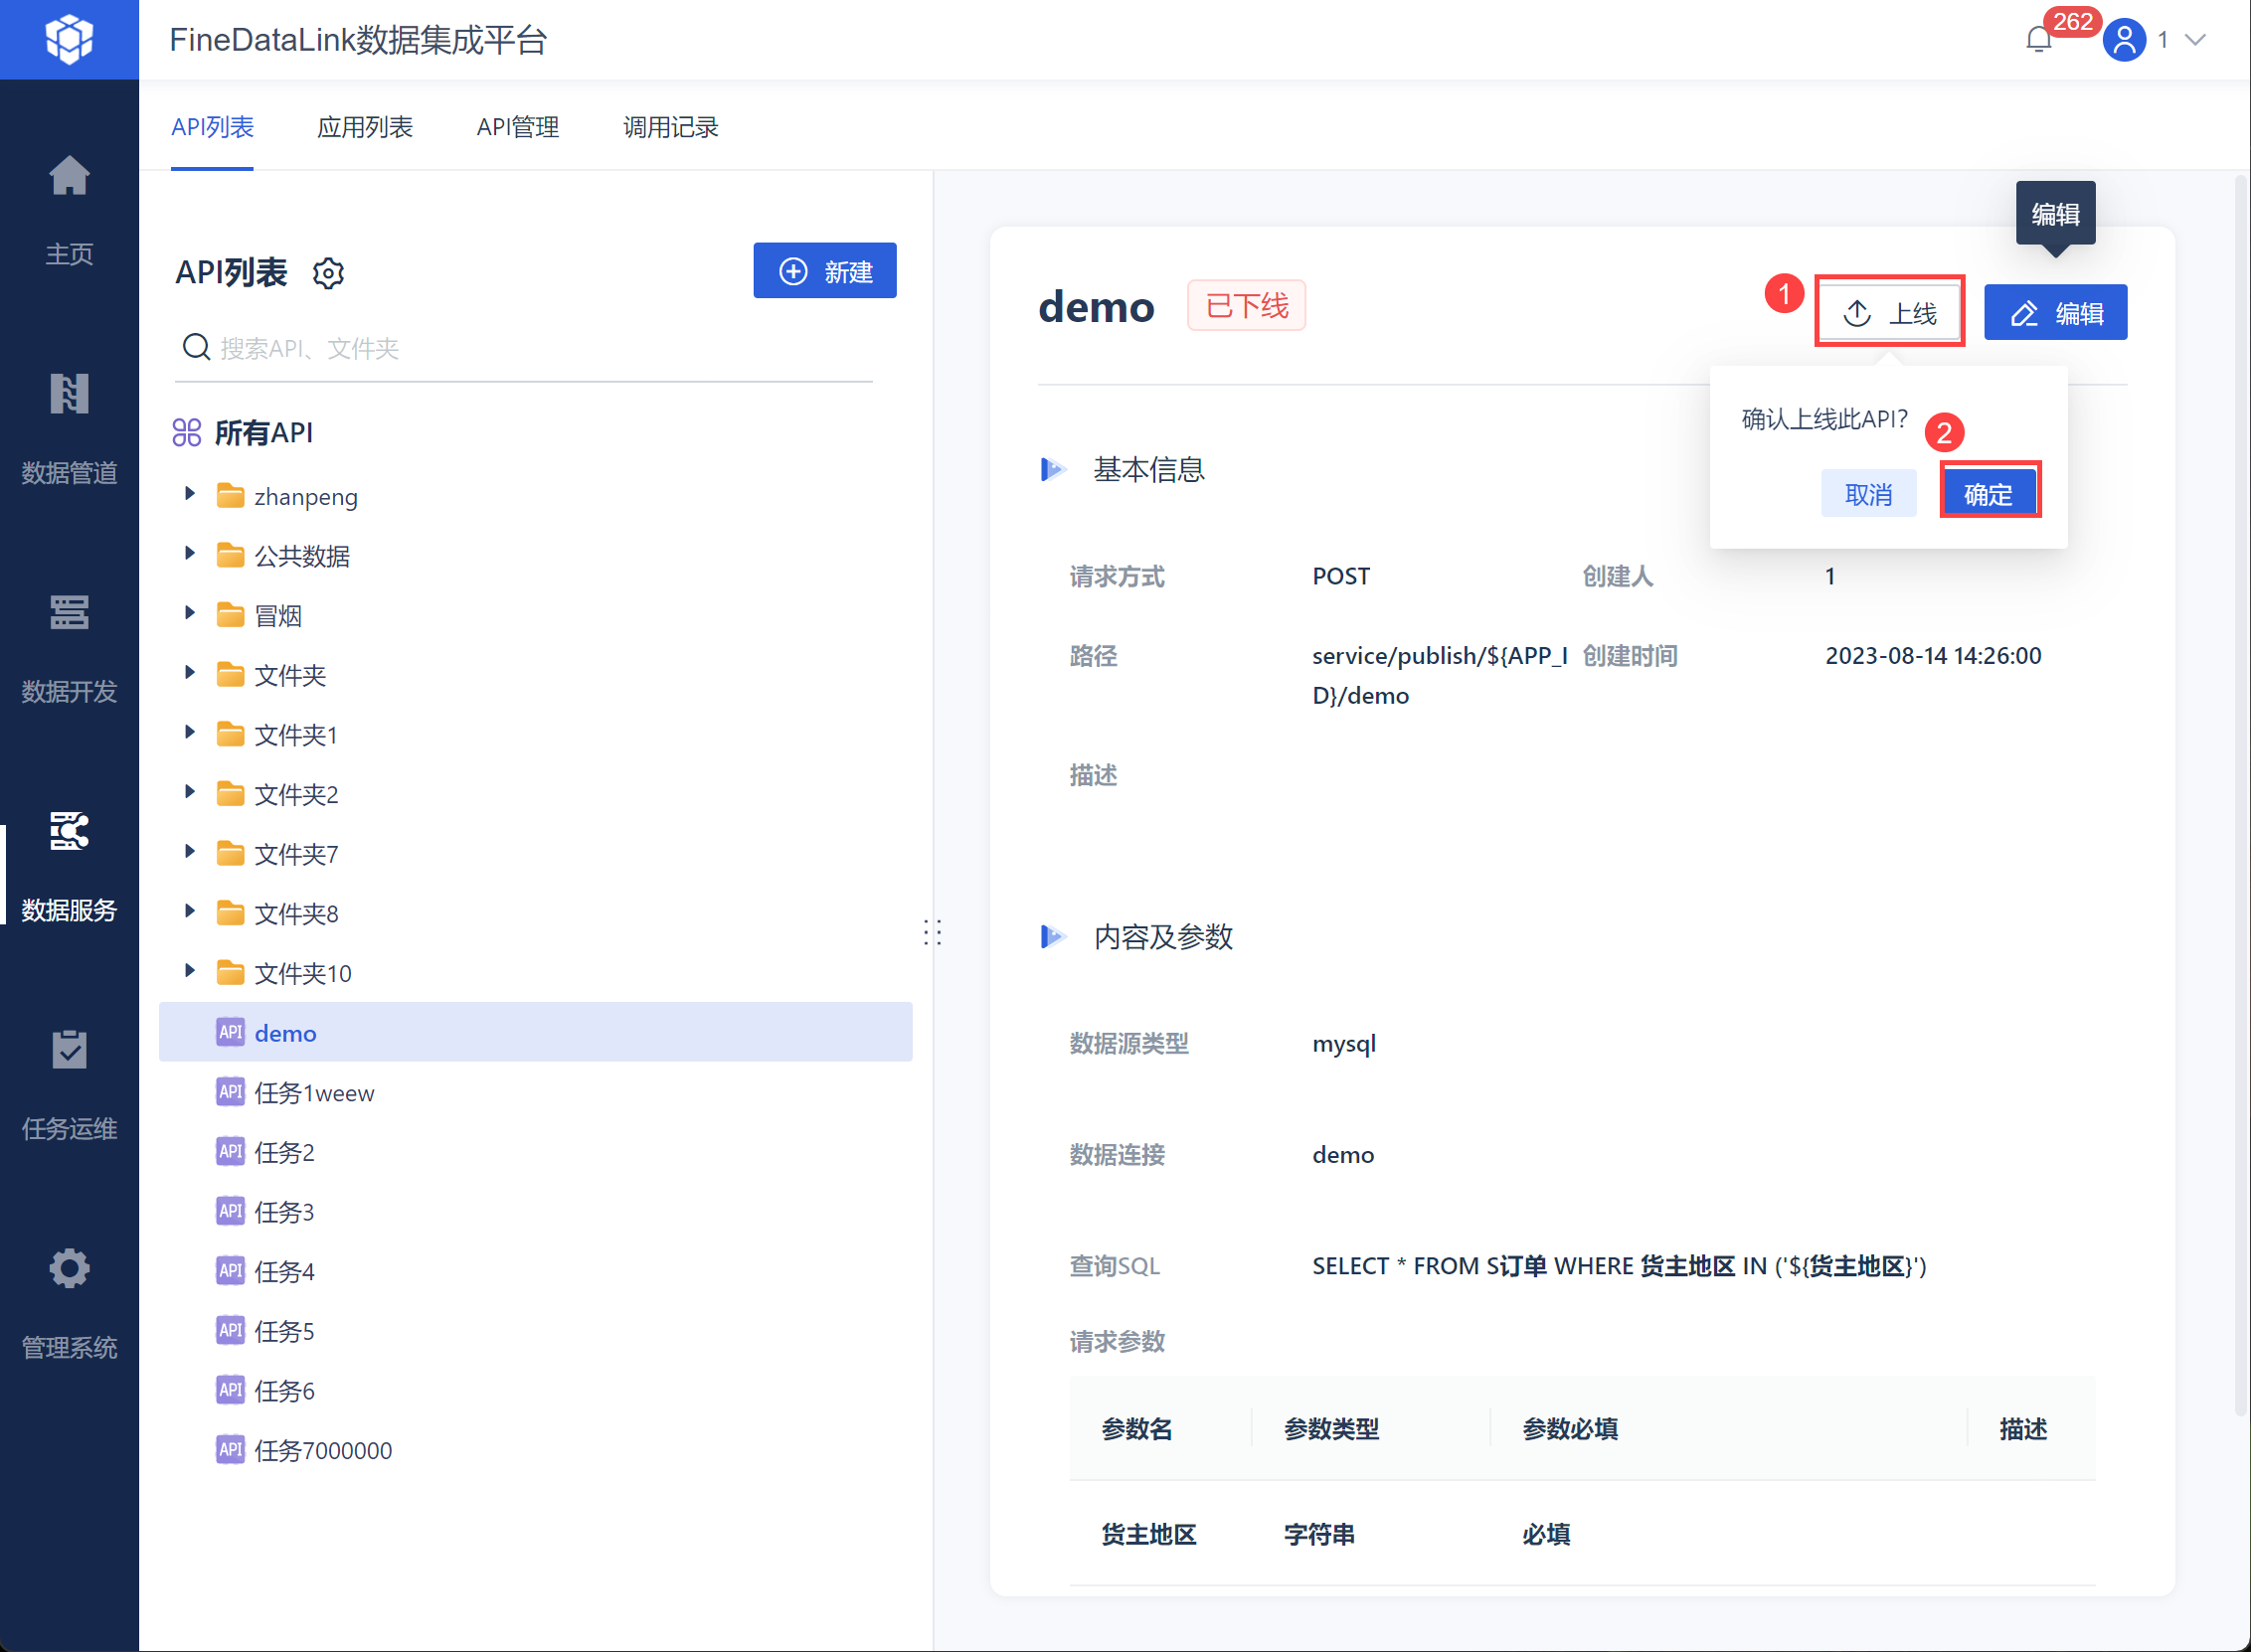Click the FineDataLink logo icon

(69, 39)
